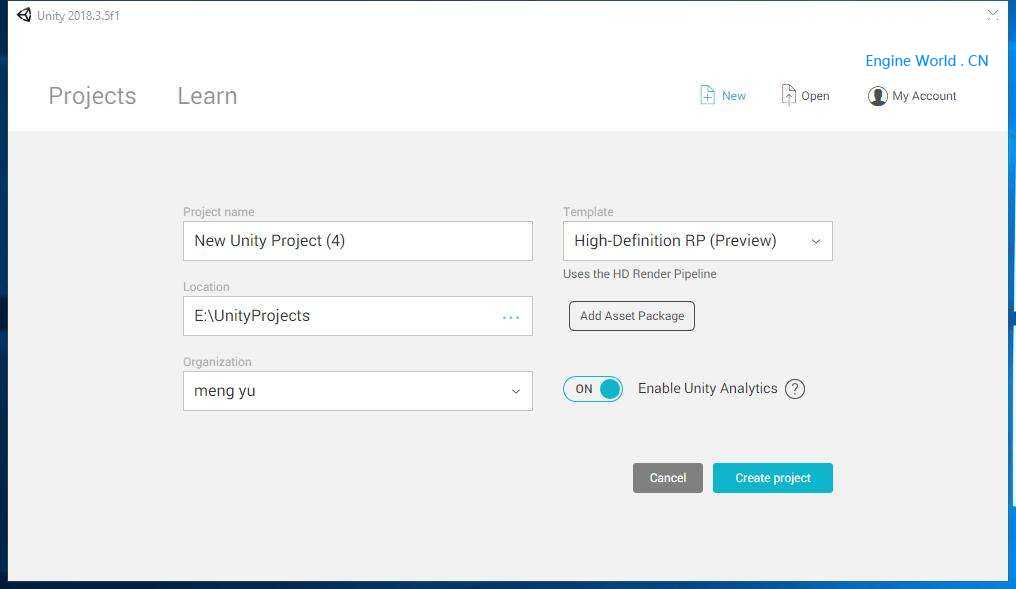This screenshot has height=589, width=1016.
Task: Click the 'Enable Unity Analytics' label
Action: click(x=708, y=388)
